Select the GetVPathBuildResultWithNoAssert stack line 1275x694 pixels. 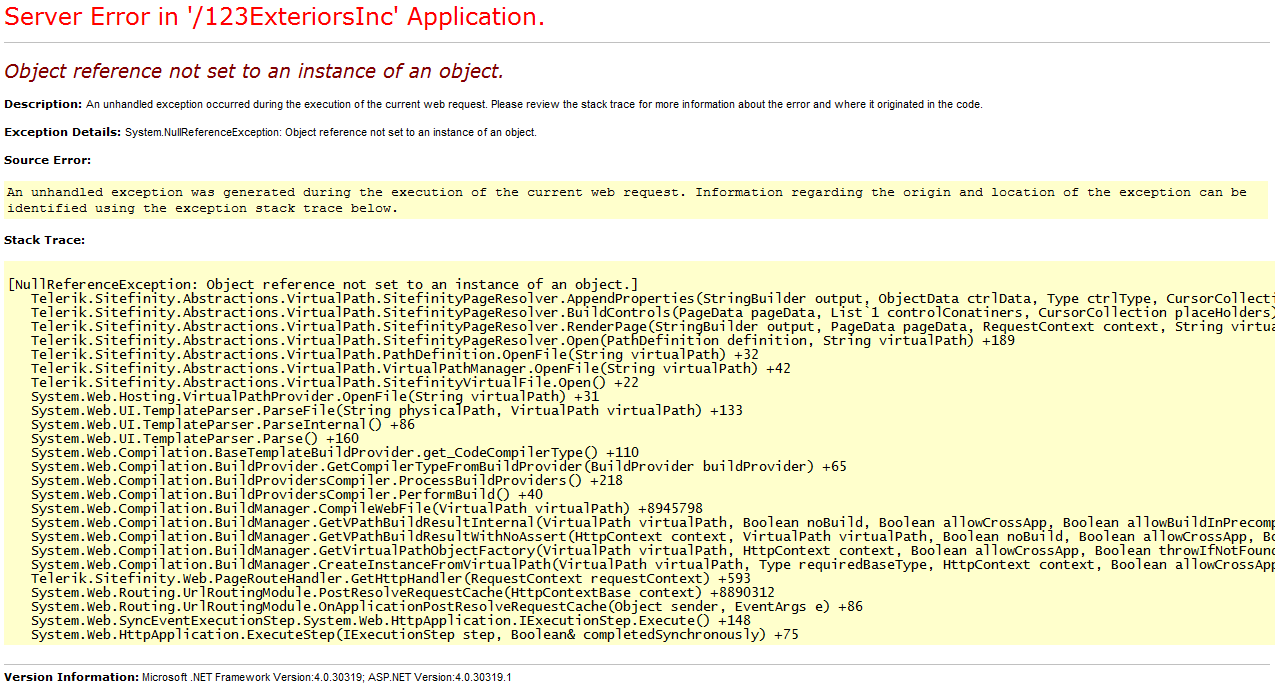[653, 536]
